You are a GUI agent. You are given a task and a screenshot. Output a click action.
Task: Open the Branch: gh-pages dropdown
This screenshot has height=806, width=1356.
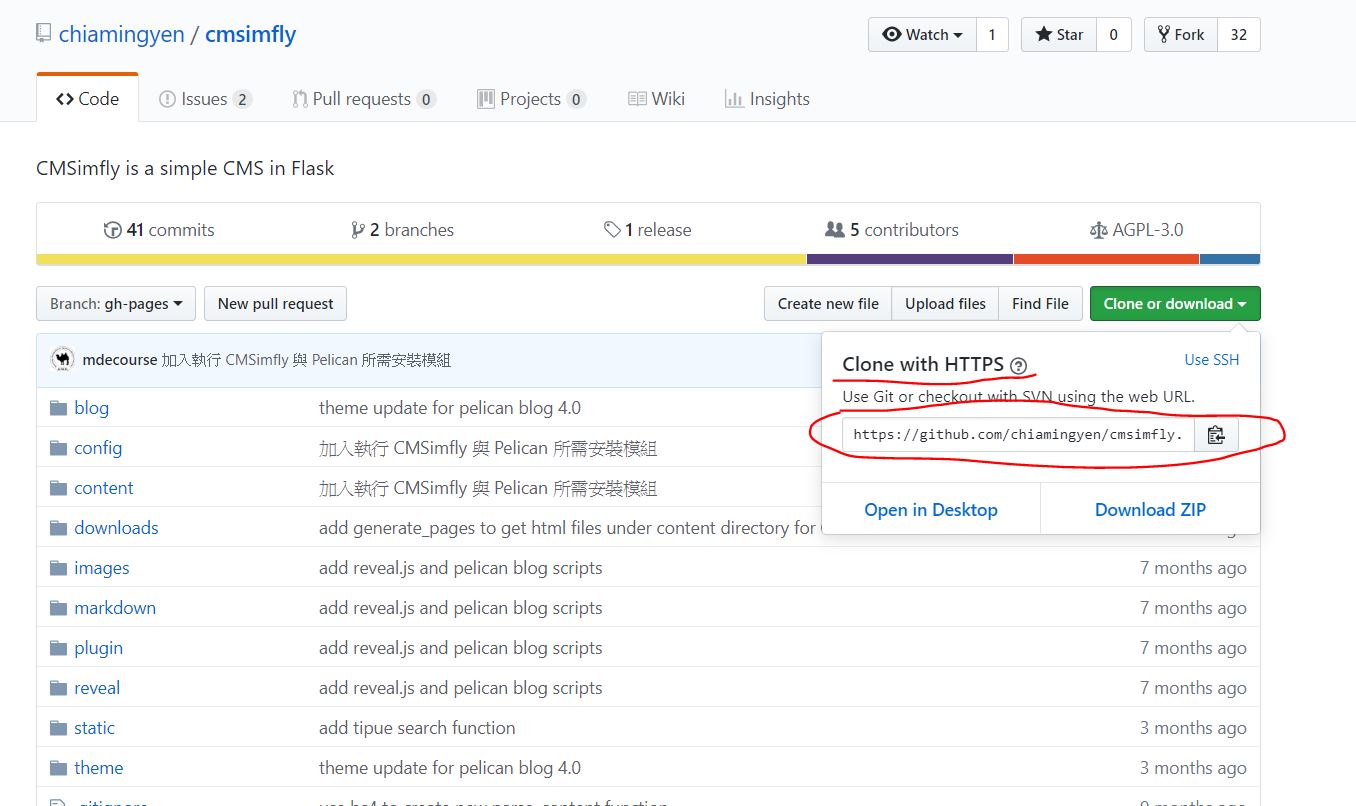coord(116,304)
